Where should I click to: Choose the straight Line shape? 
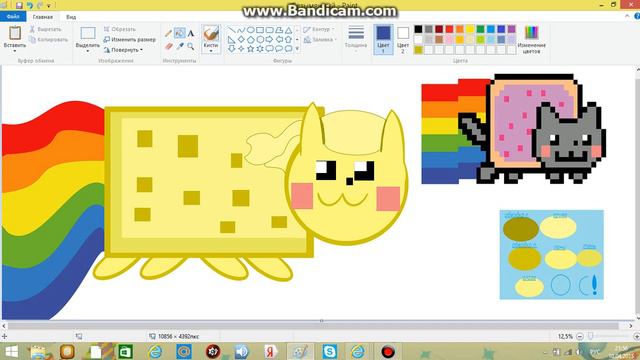tap(231, 30)
